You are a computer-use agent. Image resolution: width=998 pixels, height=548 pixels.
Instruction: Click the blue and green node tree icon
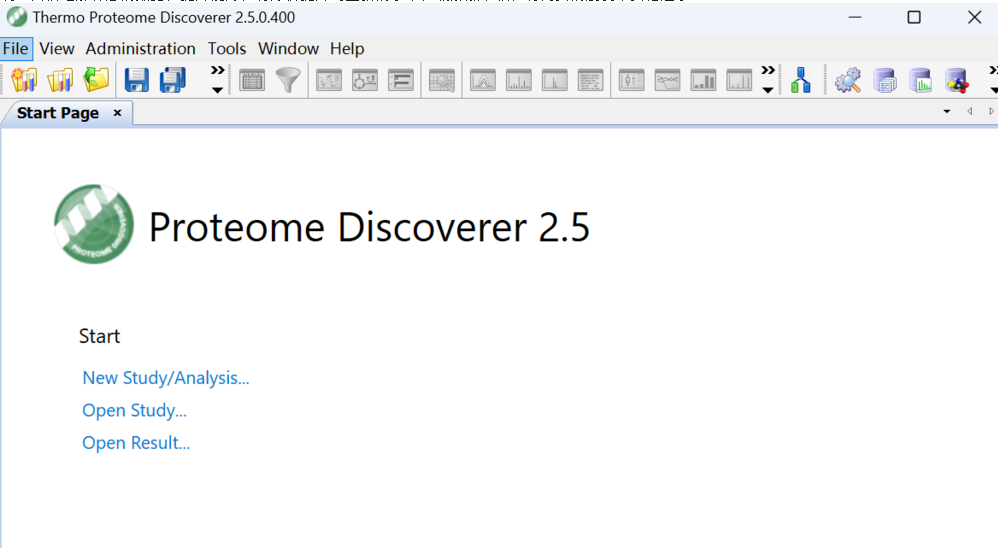coord(801,80)
